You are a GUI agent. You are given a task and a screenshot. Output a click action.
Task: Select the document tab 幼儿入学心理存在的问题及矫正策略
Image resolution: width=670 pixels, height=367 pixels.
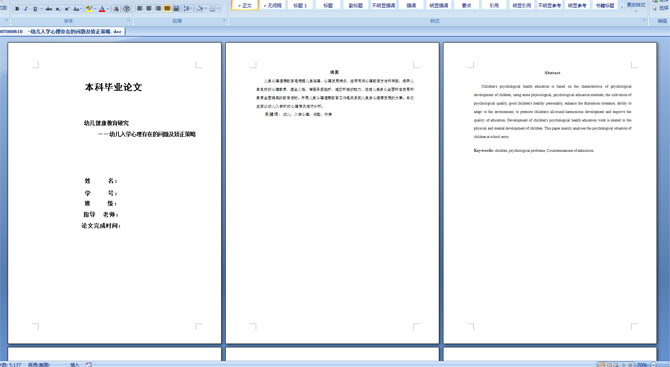tap(62, 31)
